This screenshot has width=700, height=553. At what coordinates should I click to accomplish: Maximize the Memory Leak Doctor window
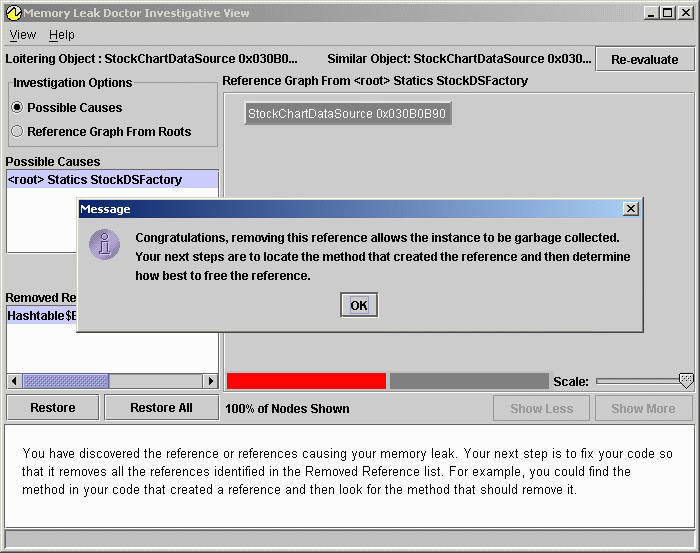(667, 13)
